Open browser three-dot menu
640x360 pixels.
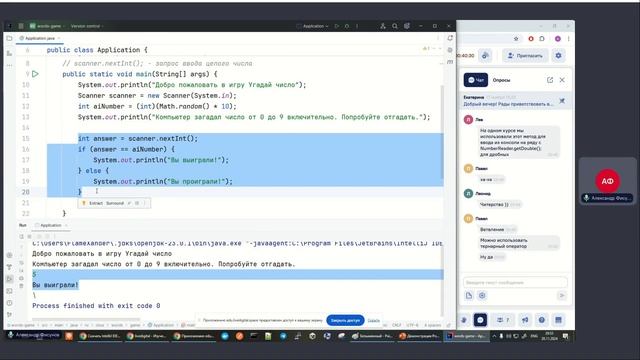568,39
